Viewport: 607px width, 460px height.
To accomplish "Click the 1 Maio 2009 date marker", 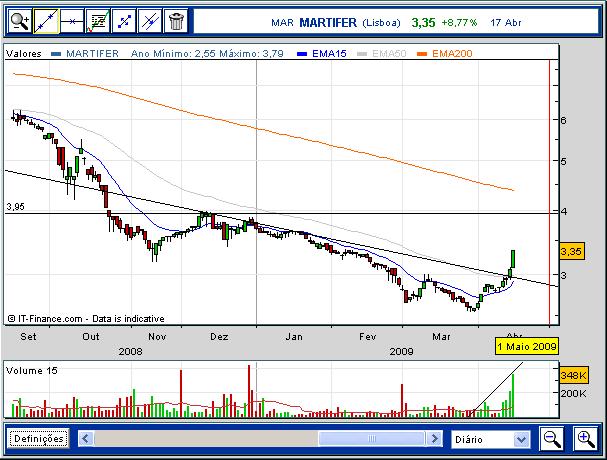I will pos(527,346).
